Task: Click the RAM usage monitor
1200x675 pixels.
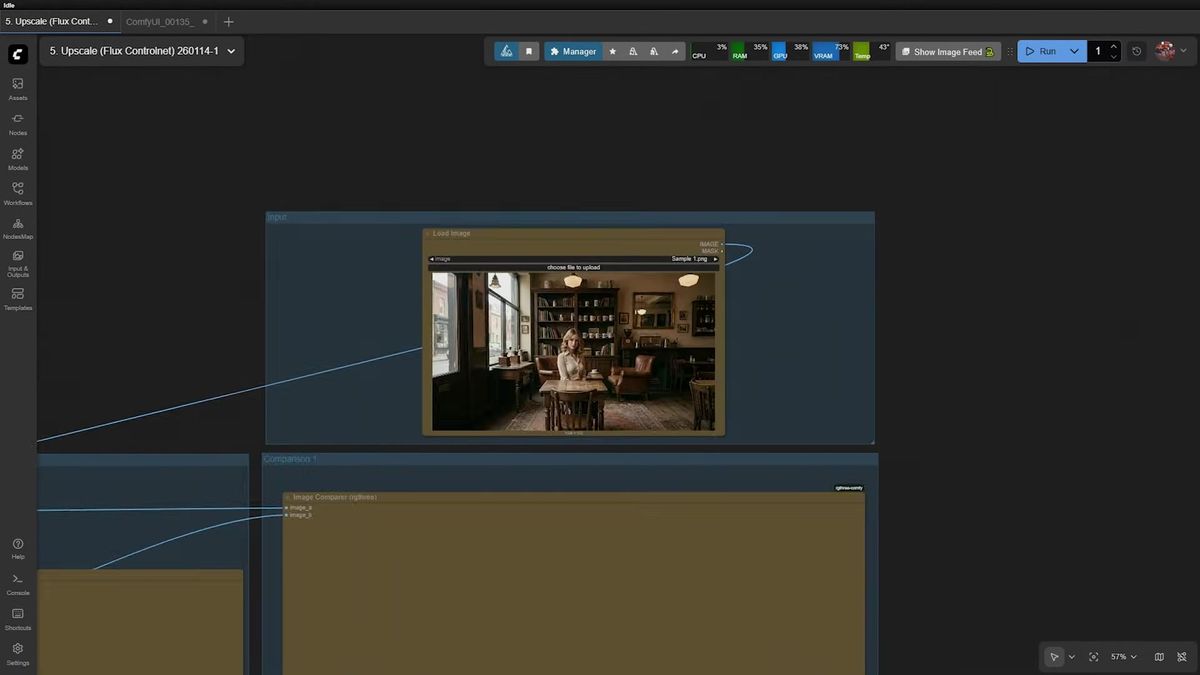Action: (750, 51)
